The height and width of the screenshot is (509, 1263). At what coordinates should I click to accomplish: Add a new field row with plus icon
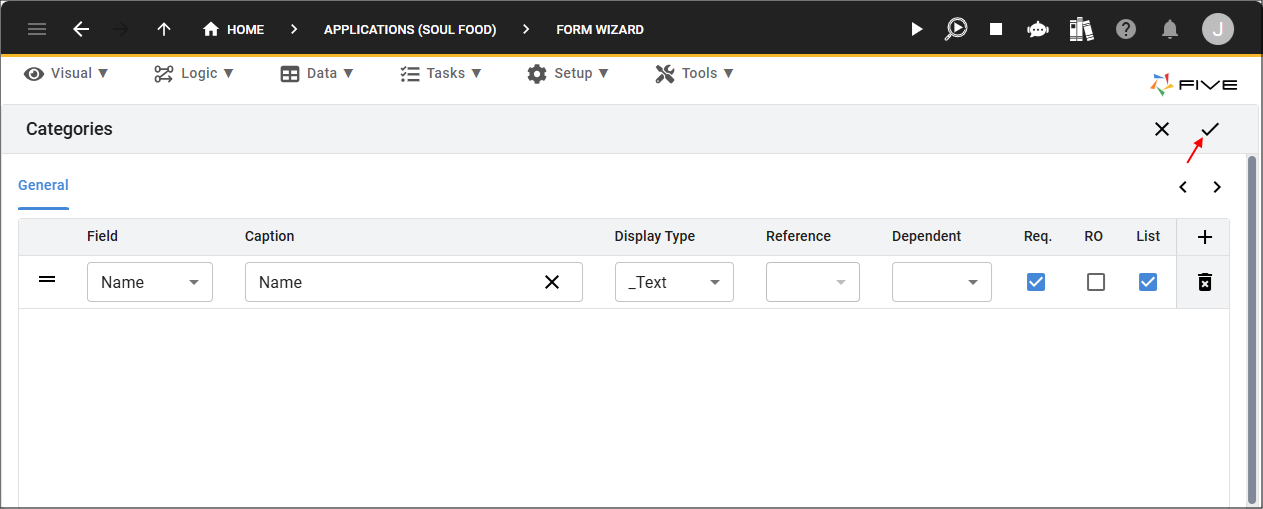[x=1205, y=237]
